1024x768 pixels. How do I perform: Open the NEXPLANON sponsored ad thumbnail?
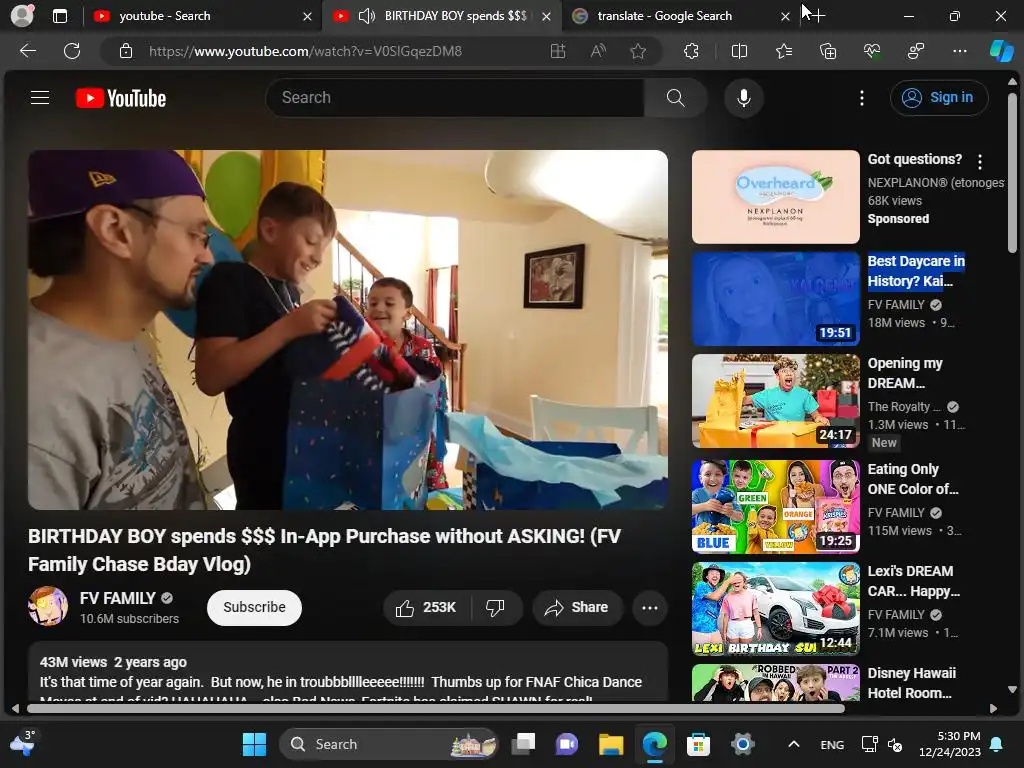[775, 197]
